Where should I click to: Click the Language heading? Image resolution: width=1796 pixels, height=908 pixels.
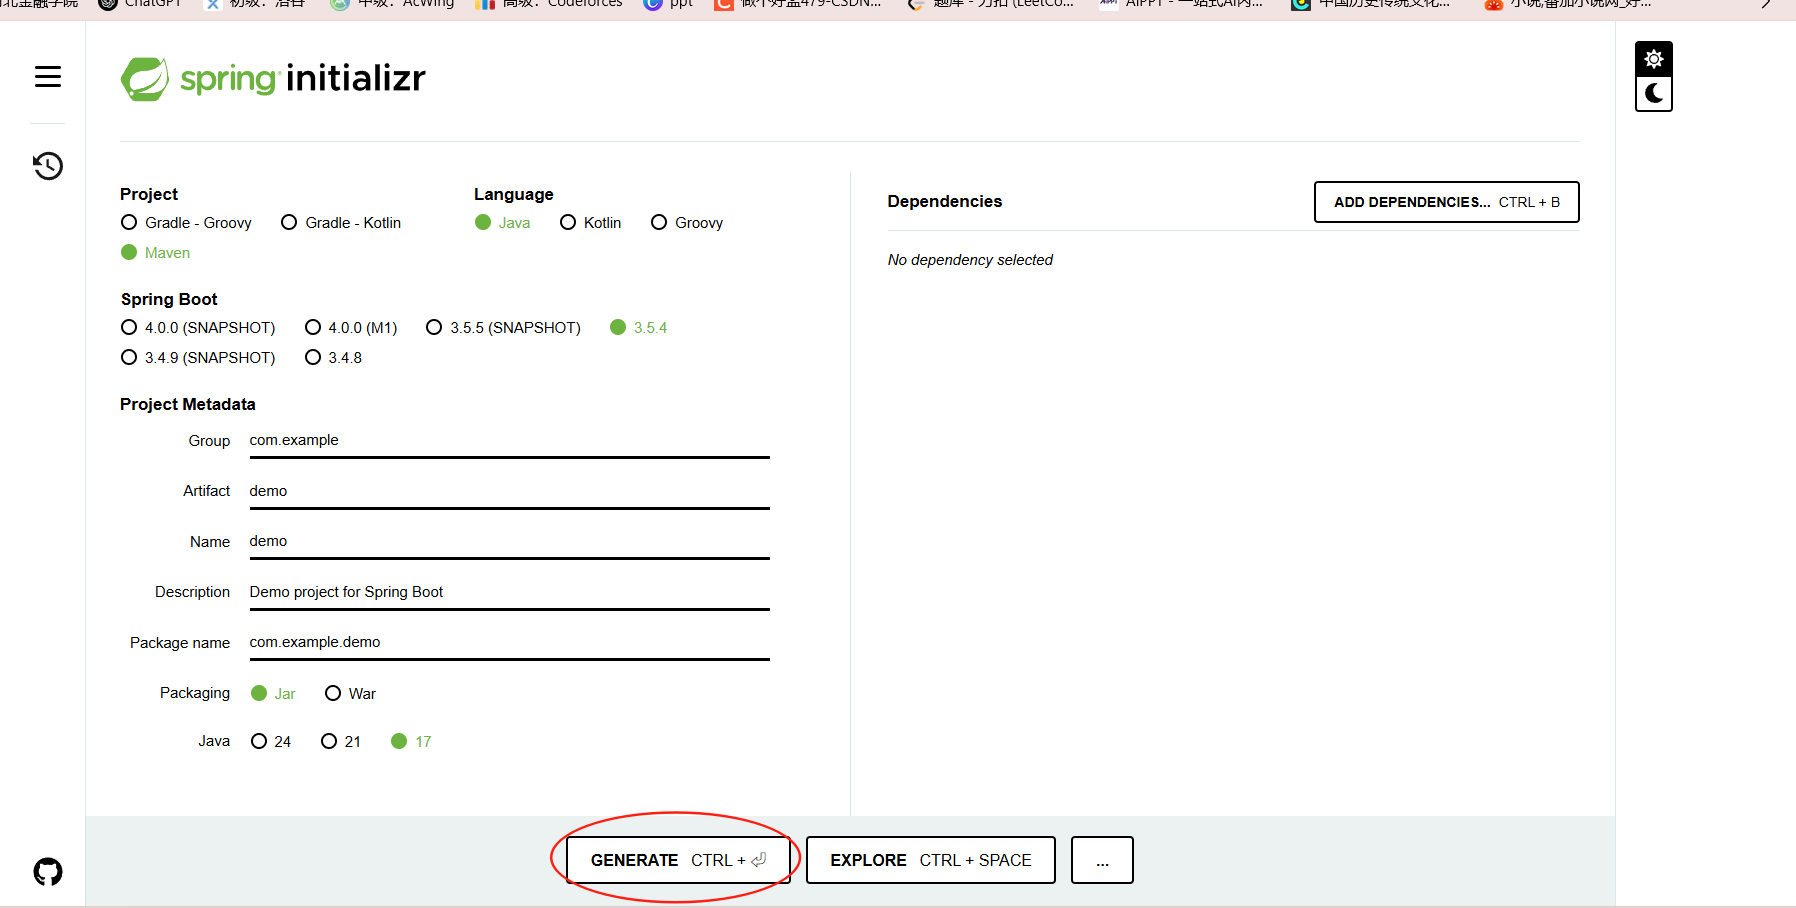point(513,194)
